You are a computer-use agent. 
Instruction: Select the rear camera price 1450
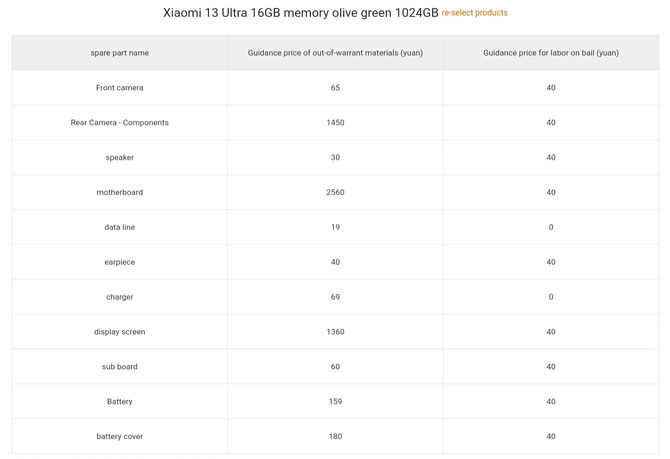335,123
